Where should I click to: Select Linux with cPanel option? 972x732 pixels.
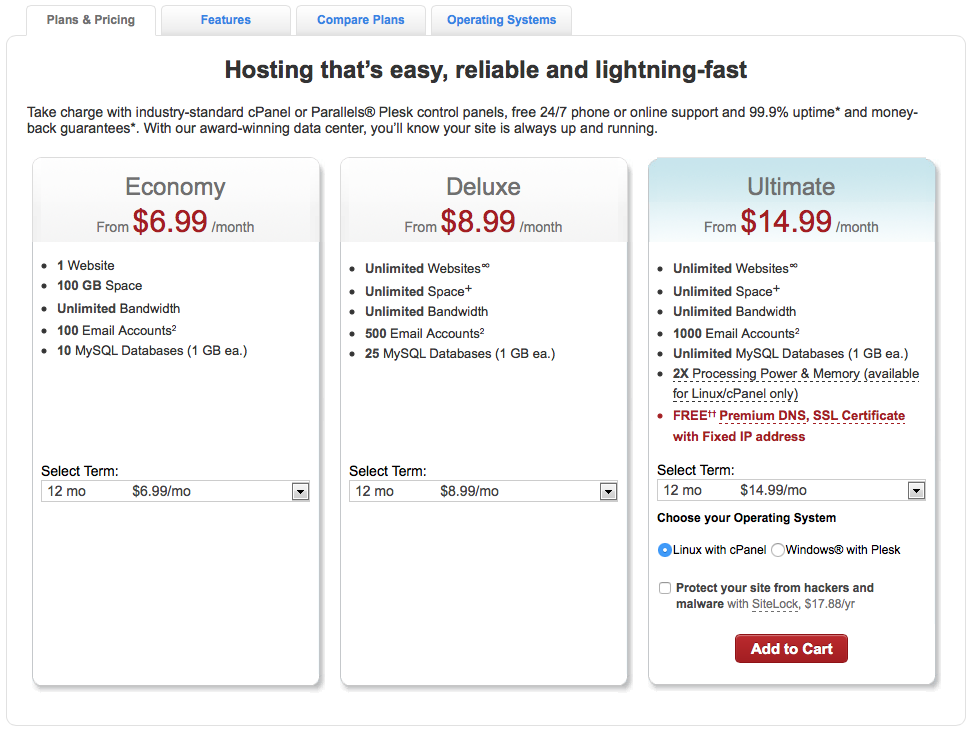[x=666, y=550]
